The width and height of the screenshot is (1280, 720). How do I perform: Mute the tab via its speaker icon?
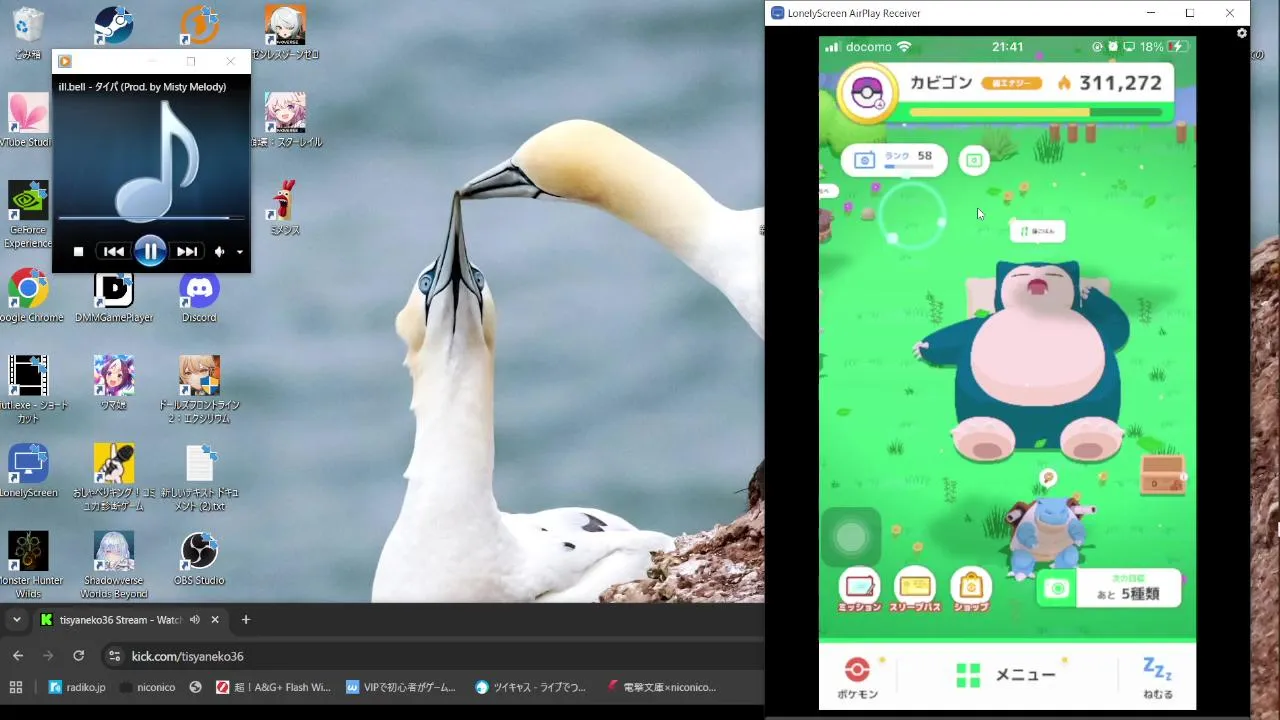click(195, 620)
